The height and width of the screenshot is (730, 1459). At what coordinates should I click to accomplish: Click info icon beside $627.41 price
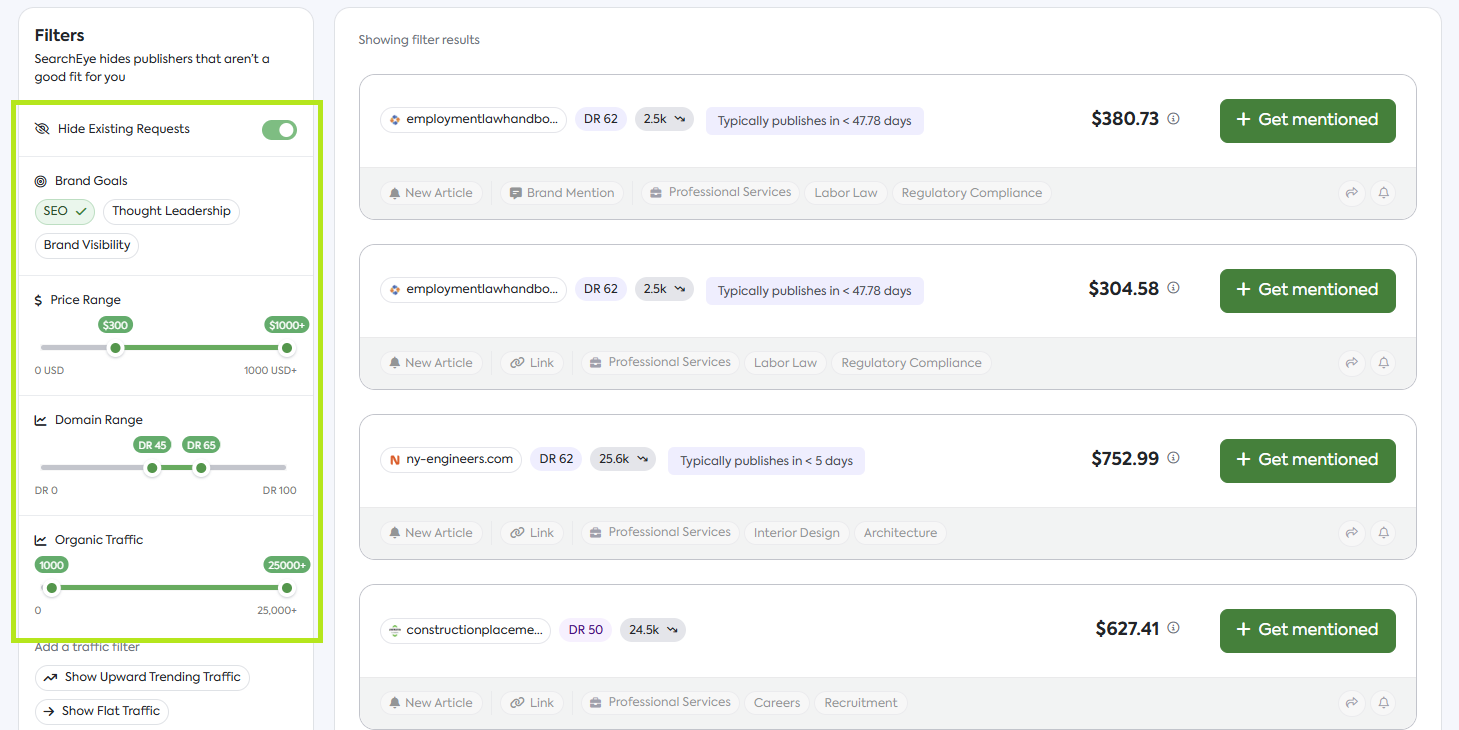click(1174, 629)
